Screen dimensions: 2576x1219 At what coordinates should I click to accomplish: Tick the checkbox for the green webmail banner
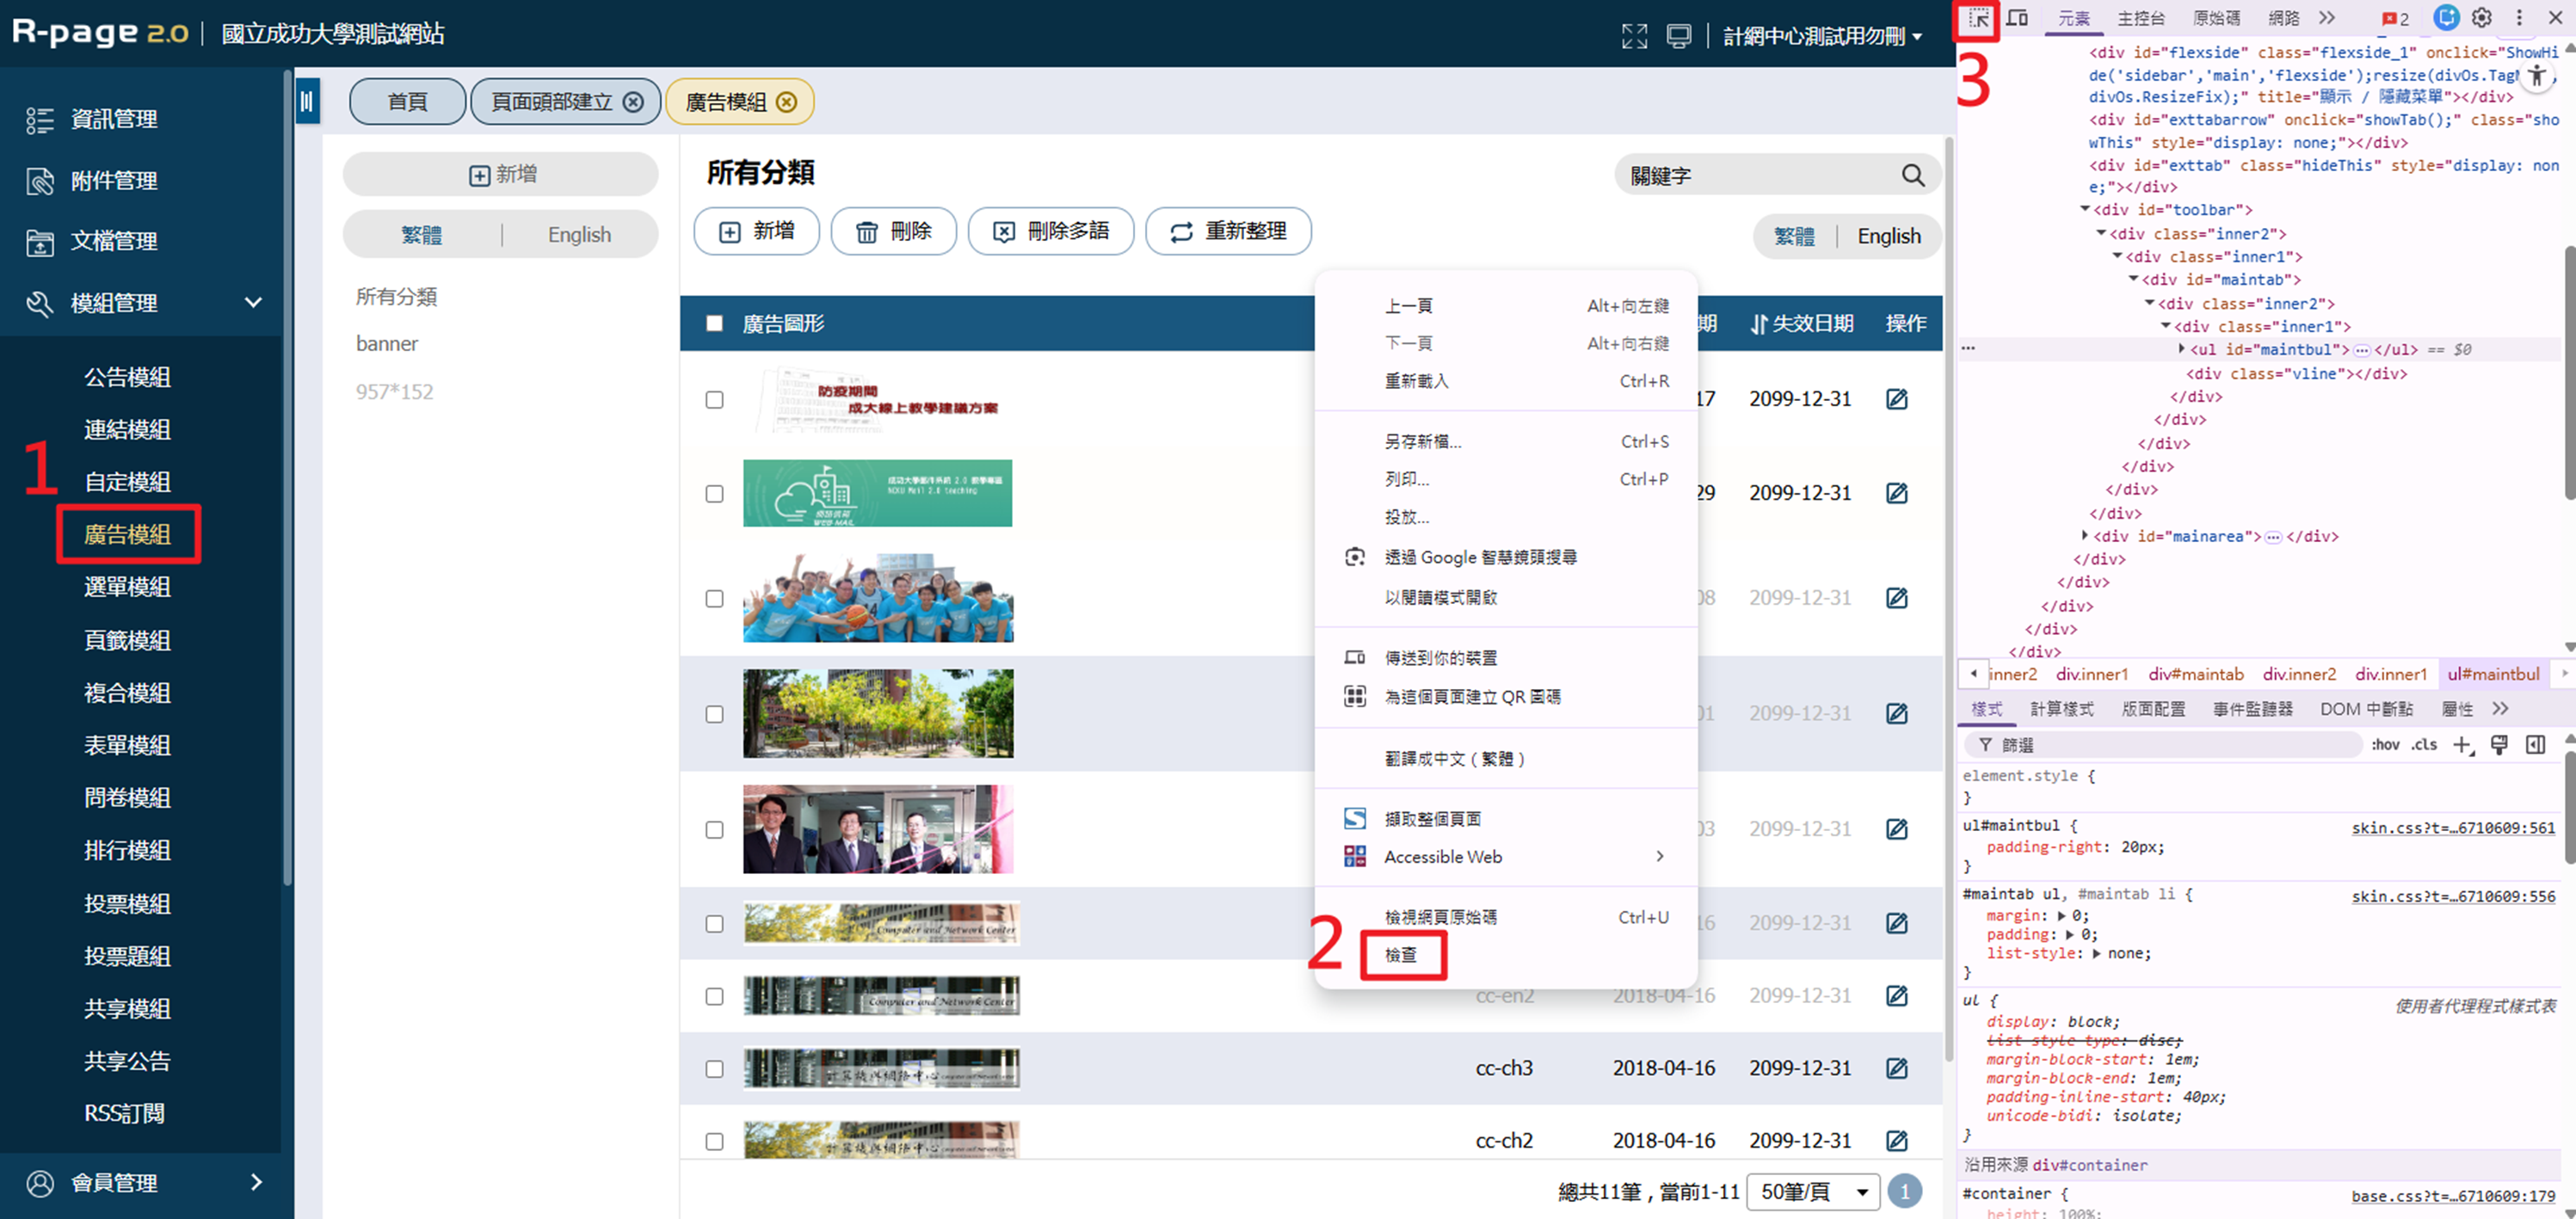[714, 494]
